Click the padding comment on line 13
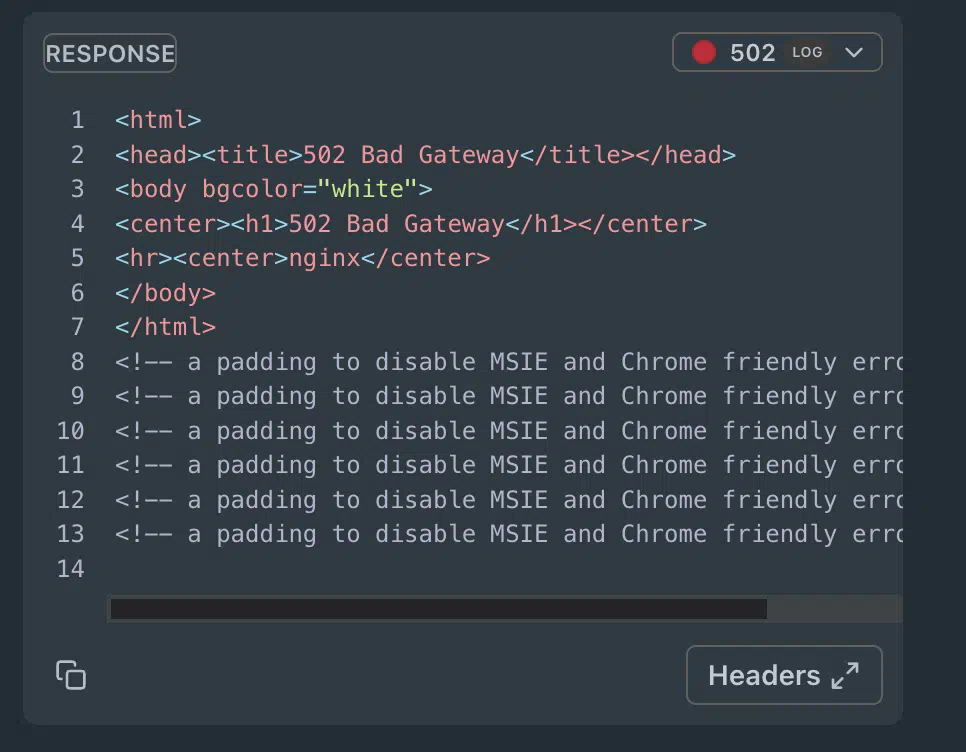 tap(508, 534)
